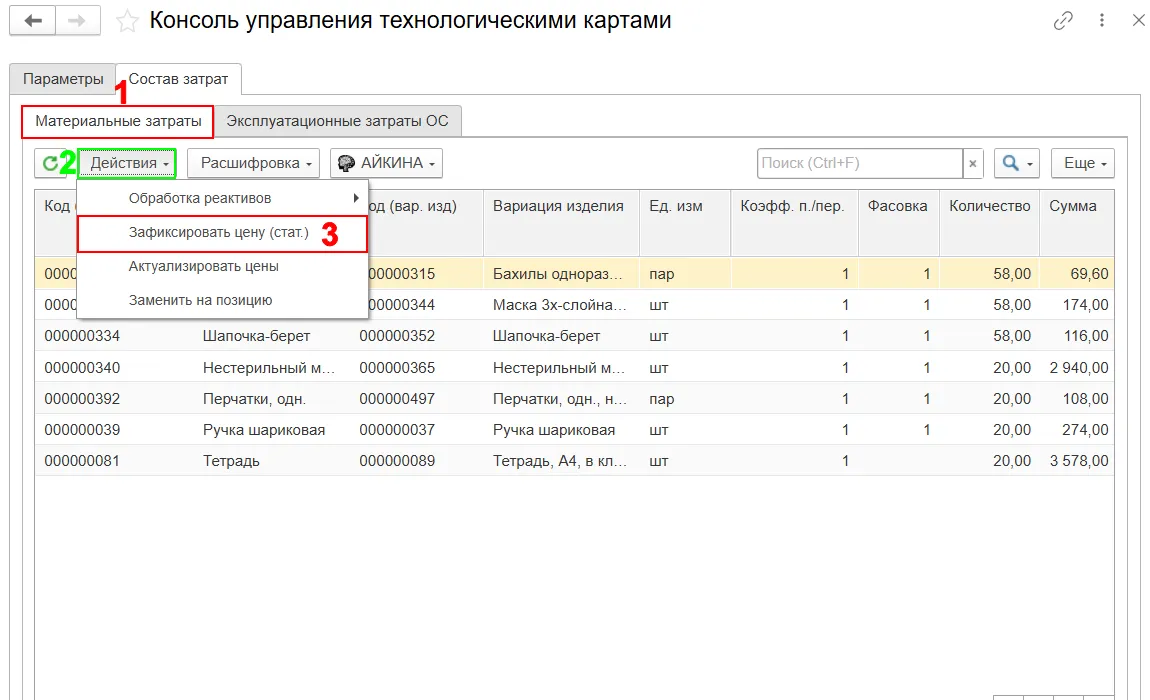Select the Бахилы однораз… variation cell
The image size is (1150, 700).
coord(561,274)
